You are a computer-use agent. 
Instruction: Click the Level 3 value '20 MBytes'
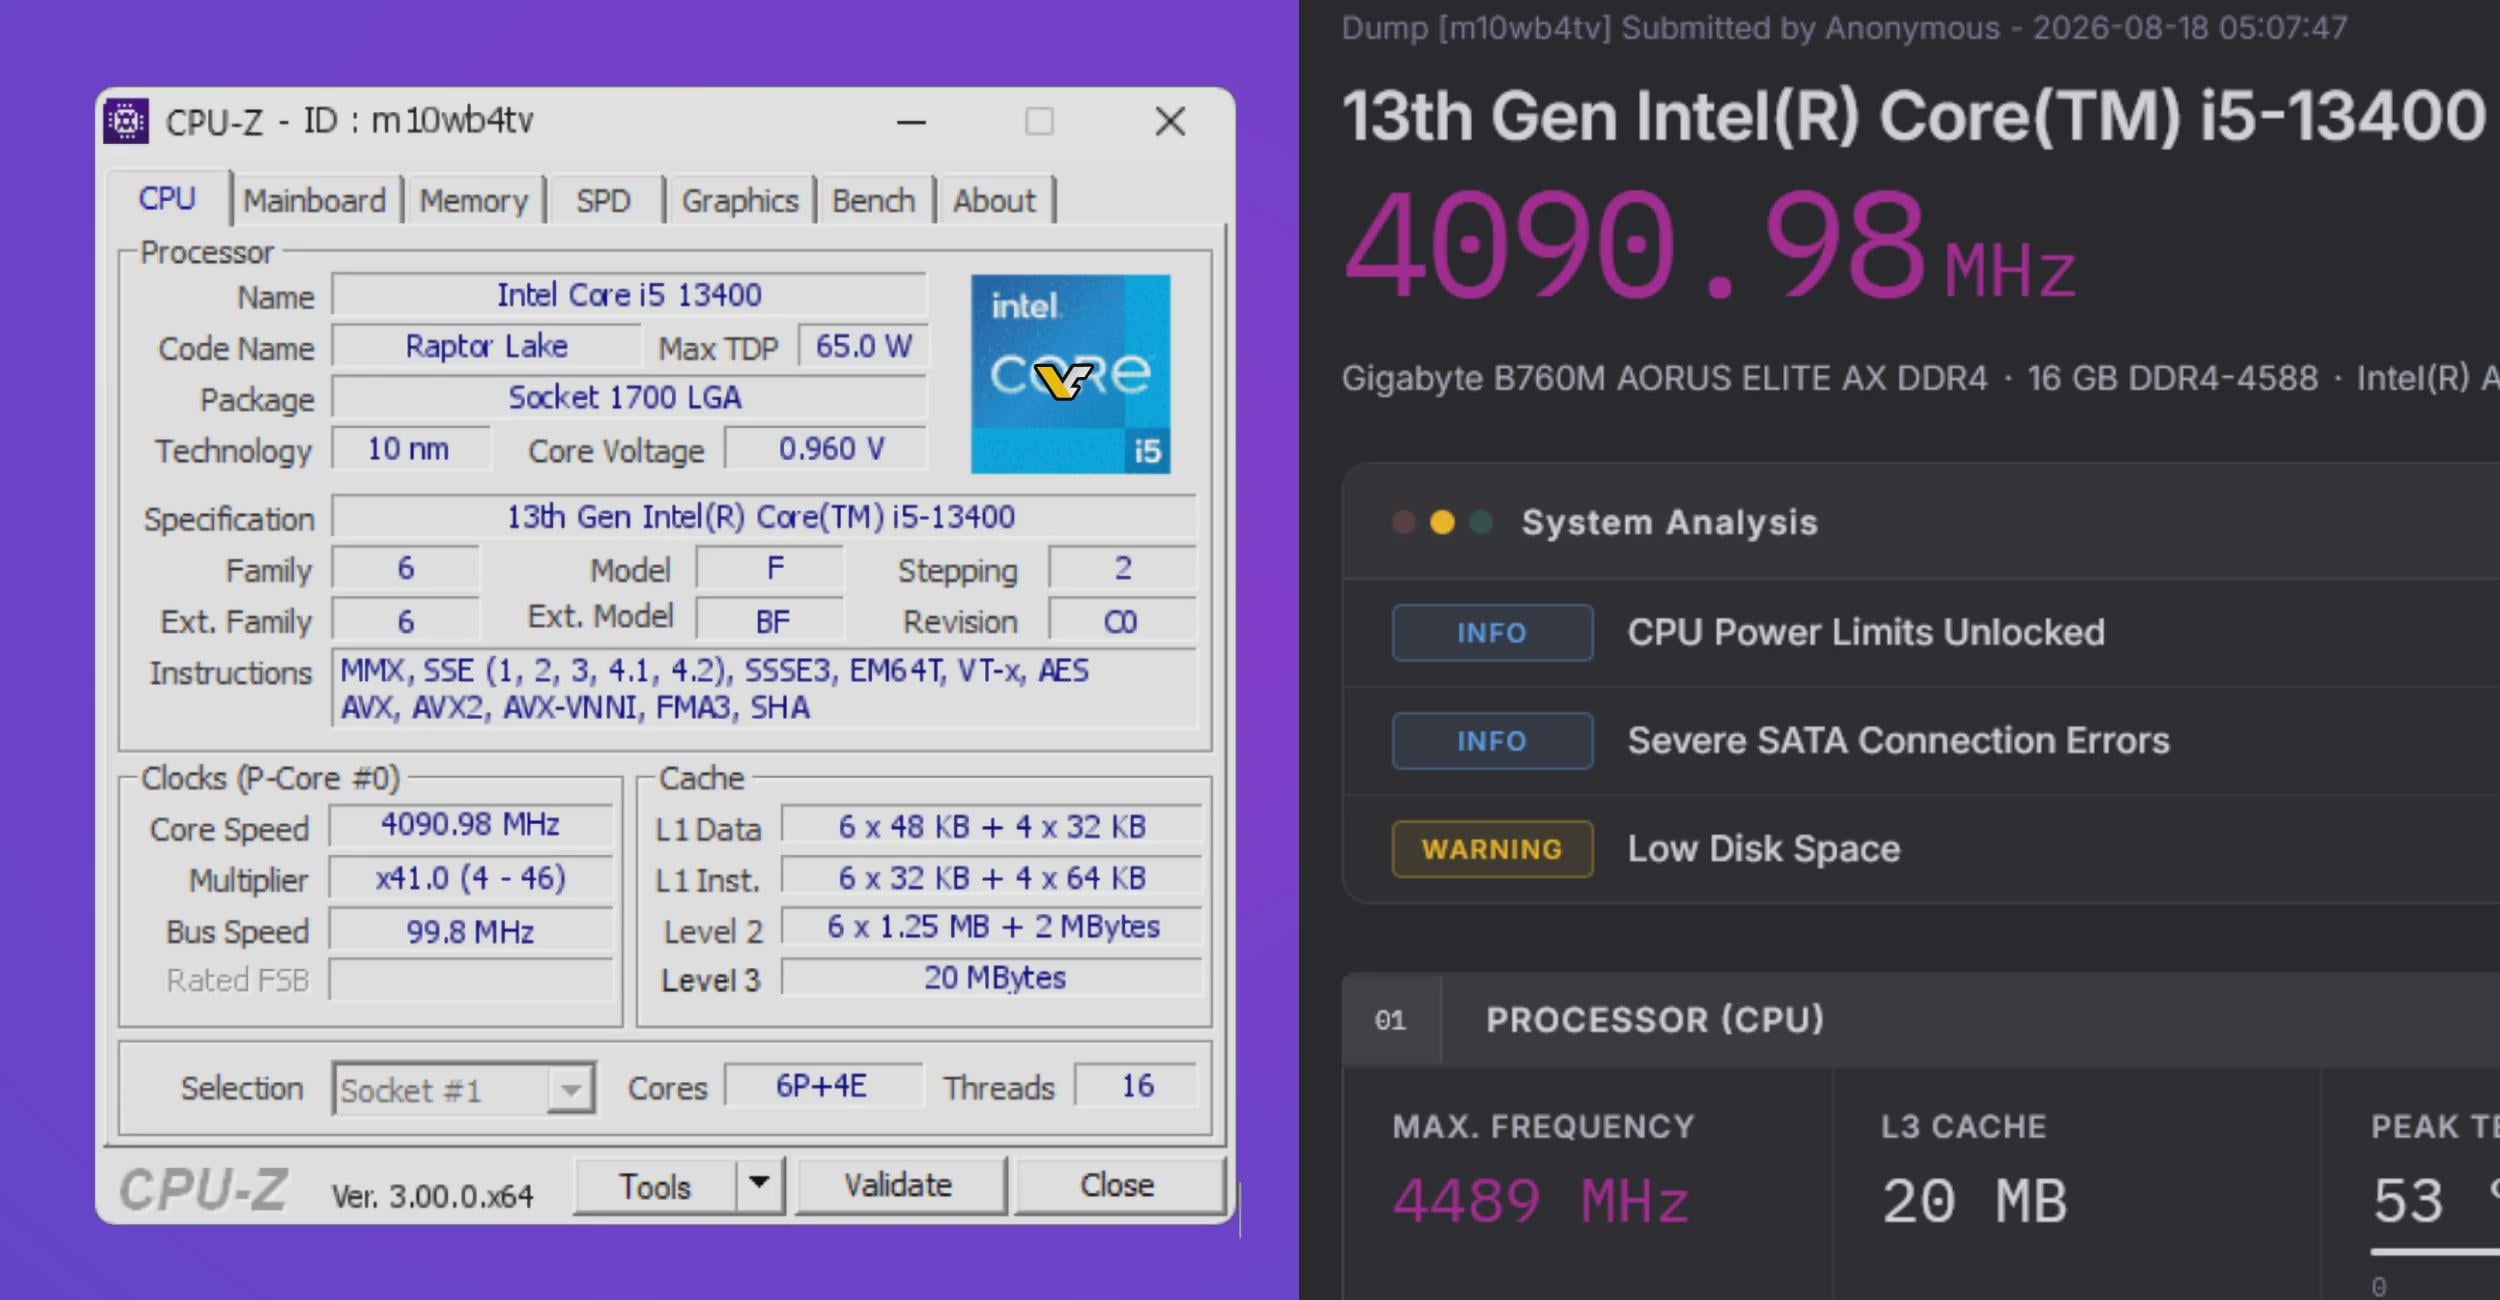992,978
